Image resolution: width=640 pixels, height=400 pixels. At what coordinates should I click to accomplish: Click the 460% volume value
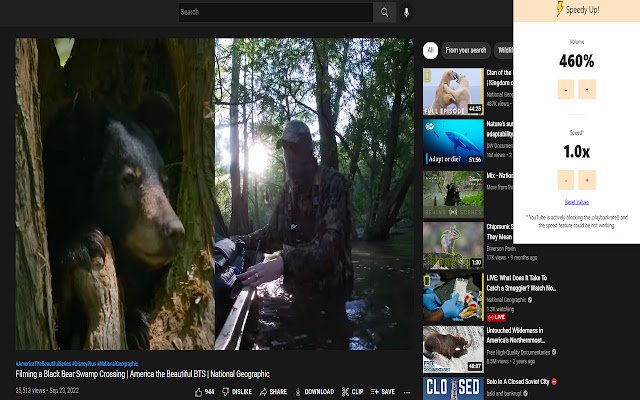[576, 61]
